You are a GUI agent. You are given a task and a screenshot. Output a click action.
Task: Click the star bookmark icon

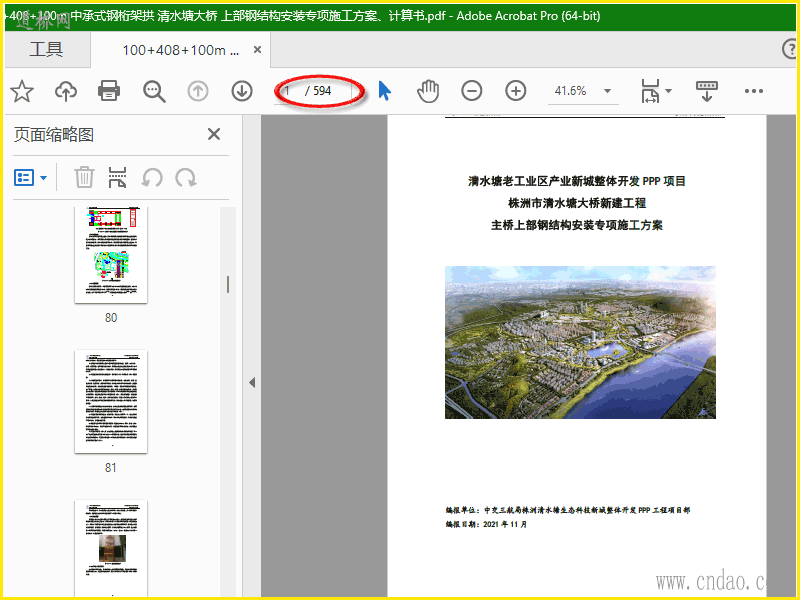[22, 91]
